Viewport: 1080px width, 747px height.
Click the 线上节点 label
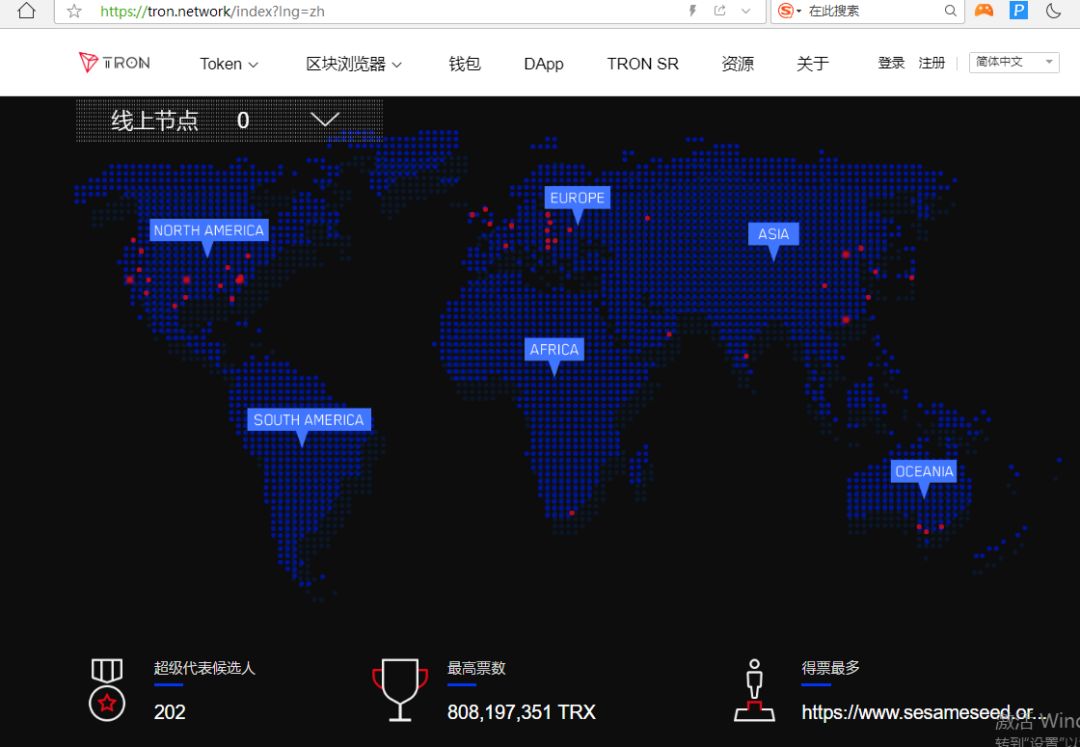tap(154, 120)
